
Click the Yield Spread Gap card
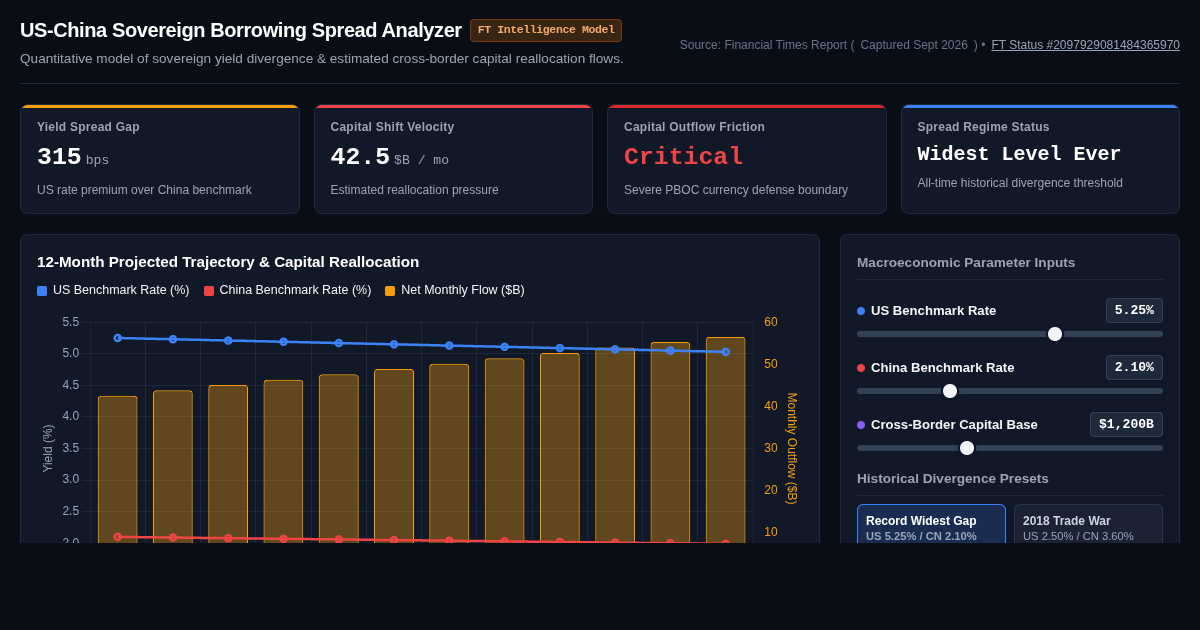160,159
